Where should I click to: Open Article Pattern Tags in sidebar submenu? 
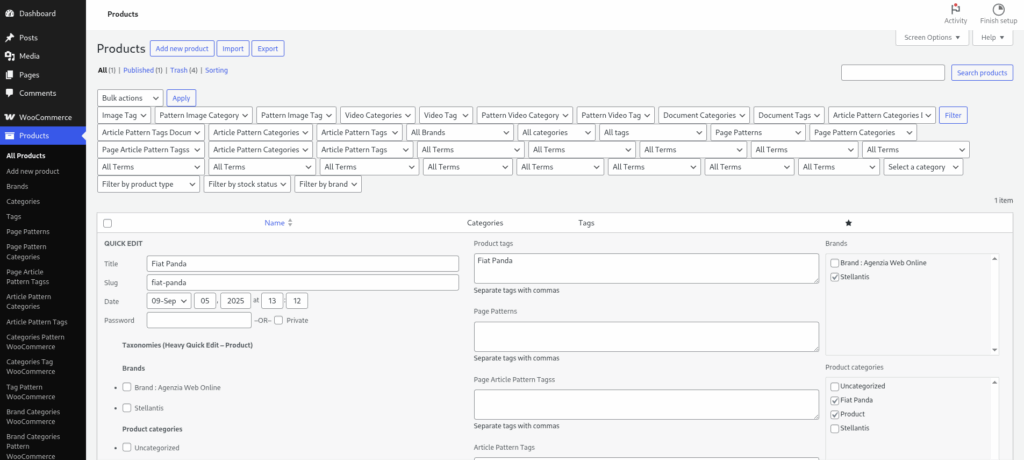pyautogui.click(x=37, y=321)
